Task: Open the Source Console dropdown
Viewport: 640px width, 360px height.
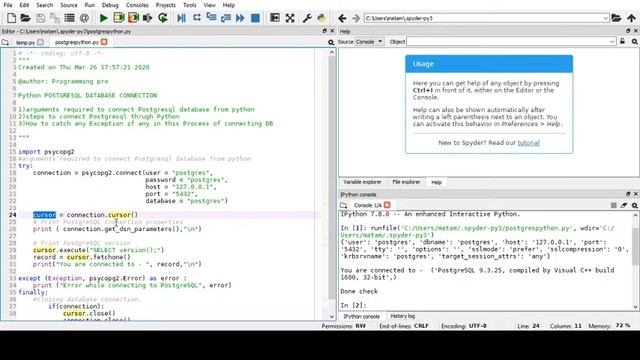Action: [x=370, y=42]
